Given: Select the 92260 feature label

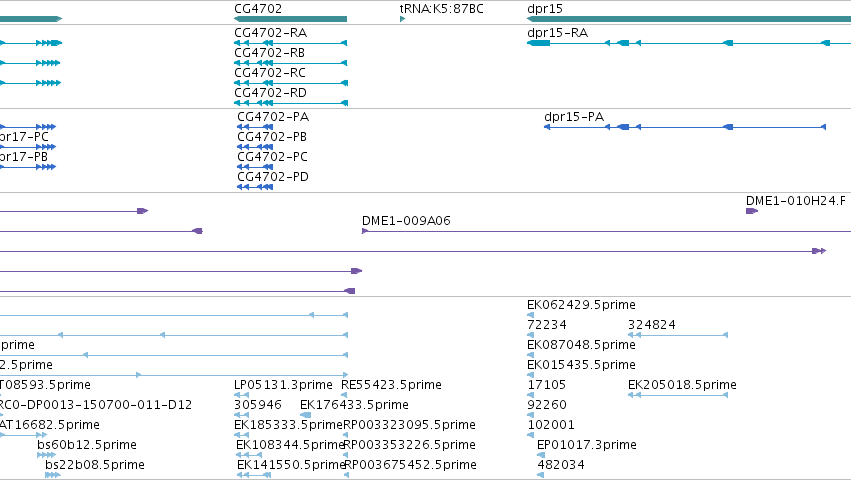Looking at the screenshot, I should 547,405.
